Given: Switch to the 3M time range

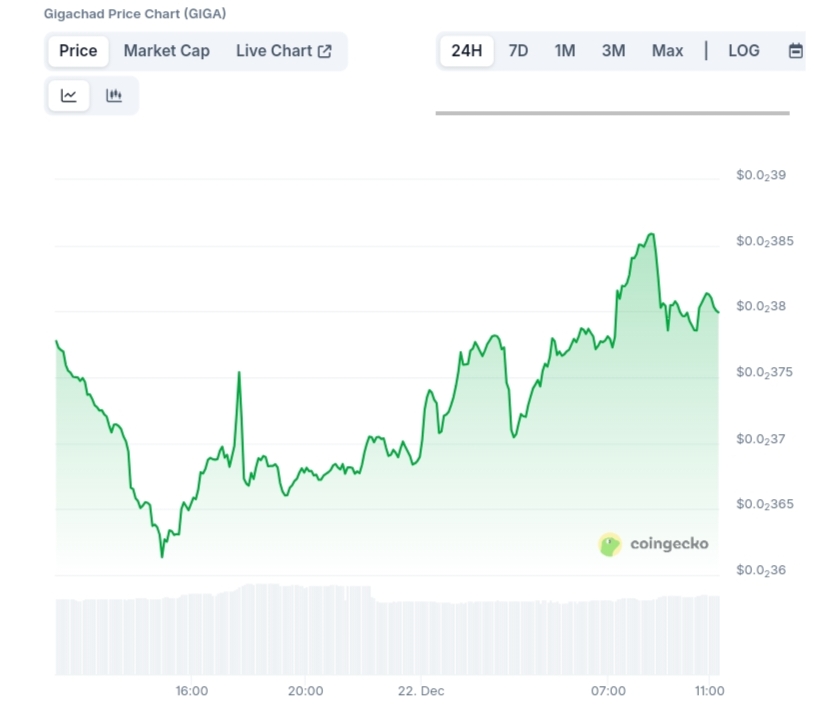Looking at the screenshot, I should [613, 51].
